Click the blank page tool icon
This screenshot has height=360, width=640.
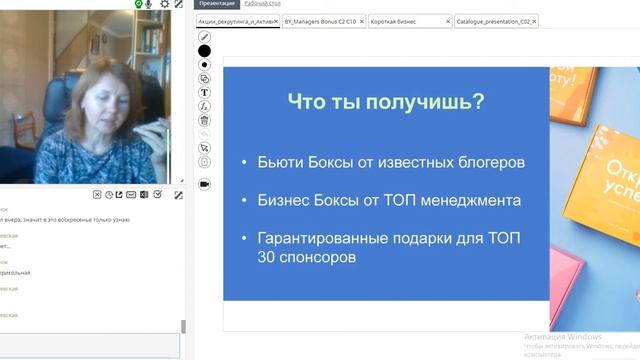click(x=204, y=162)
